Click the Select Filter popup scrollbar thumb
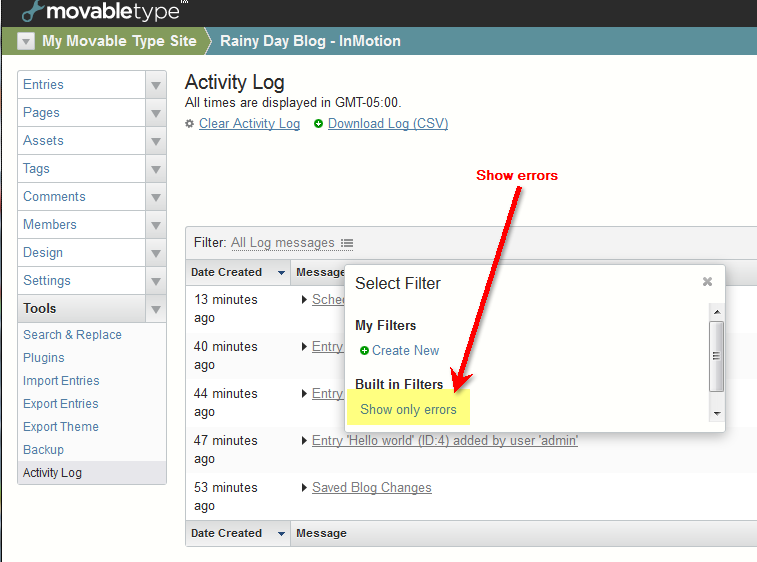This screenshot has height=562, width=757. 716,356
